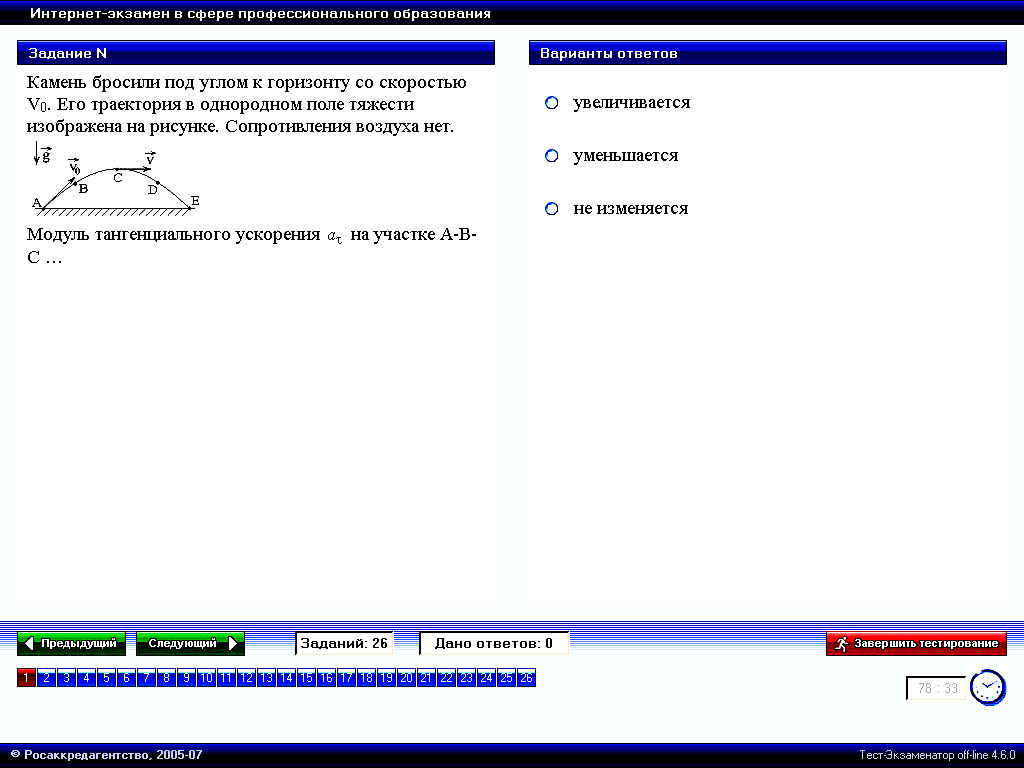The image size is (1024, 768).
Task: Jump to question number 7
Action: click(146, 678)
